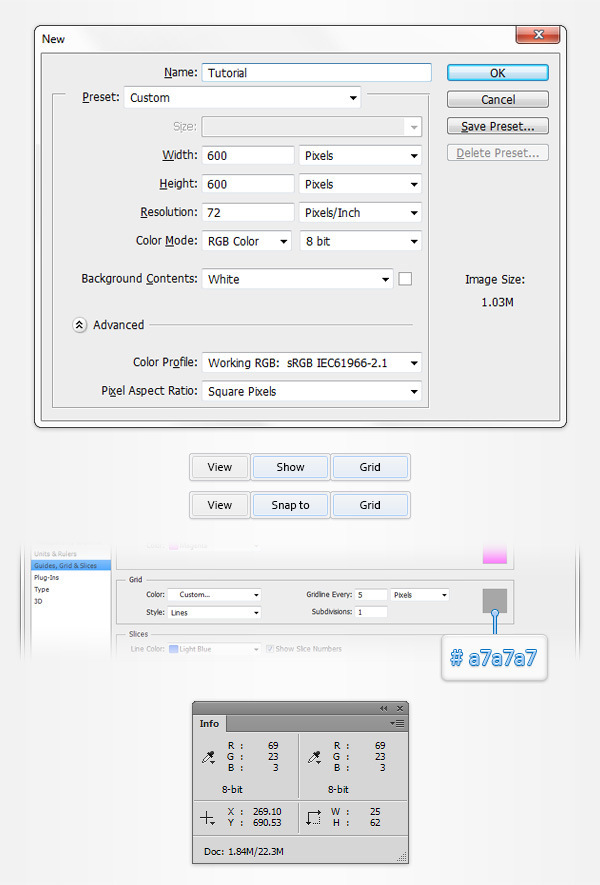600x885 pixels.
Task: Collapse the Info panel with double-arrow icon
Action: click(x=383, y=708)
